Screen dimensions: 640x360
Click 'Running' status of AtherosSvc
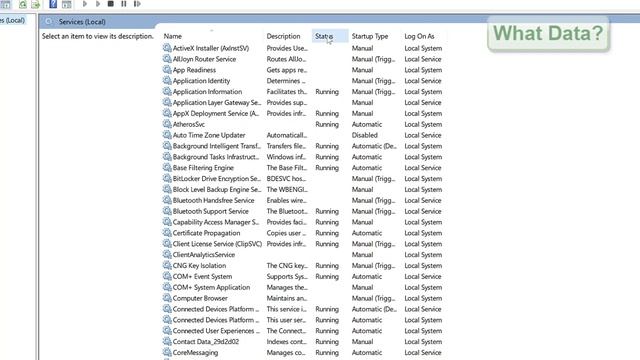327,124
